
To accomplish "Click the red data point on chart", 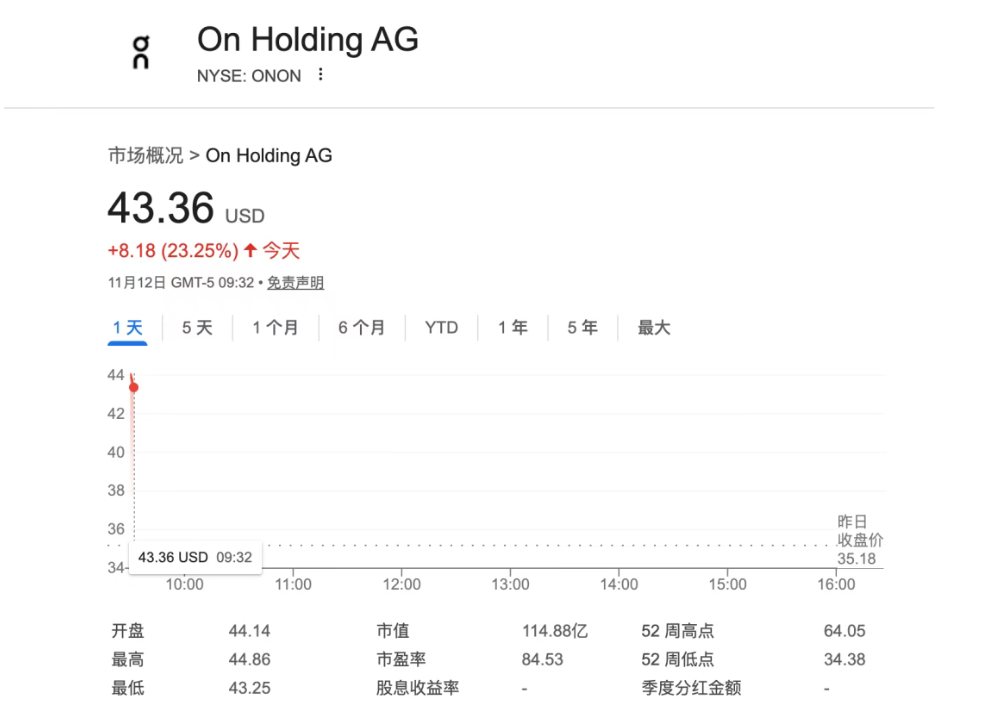I will pos(134,388).
